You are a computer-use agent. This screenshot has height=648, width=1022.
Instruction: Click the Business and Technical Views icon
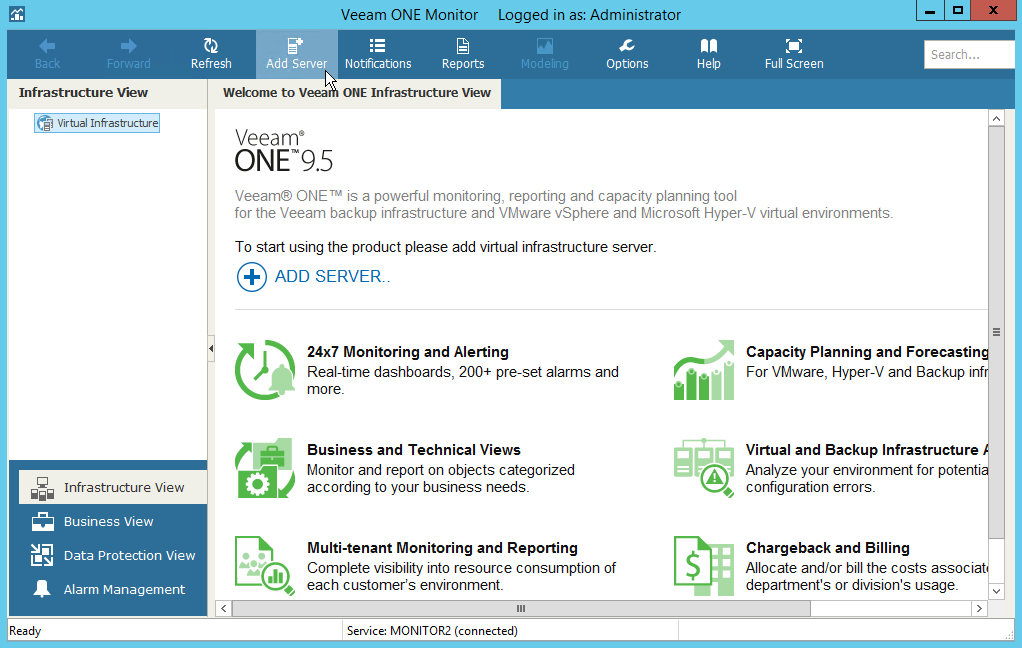click(x=265, y=468)
